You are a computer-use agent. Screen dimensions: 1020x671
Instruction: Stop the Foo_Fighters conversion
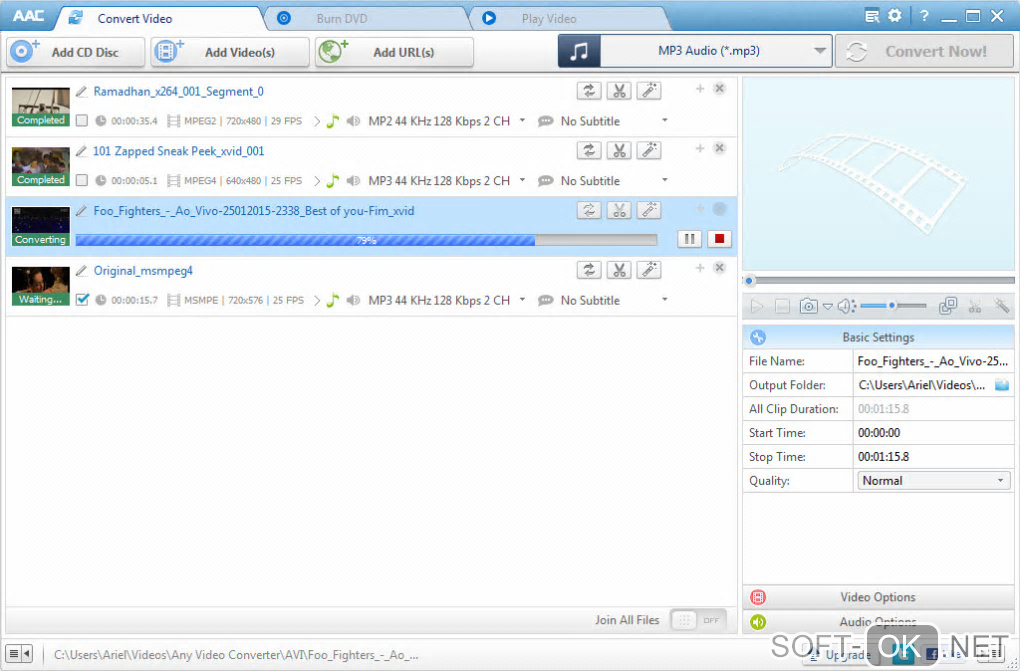719,239
